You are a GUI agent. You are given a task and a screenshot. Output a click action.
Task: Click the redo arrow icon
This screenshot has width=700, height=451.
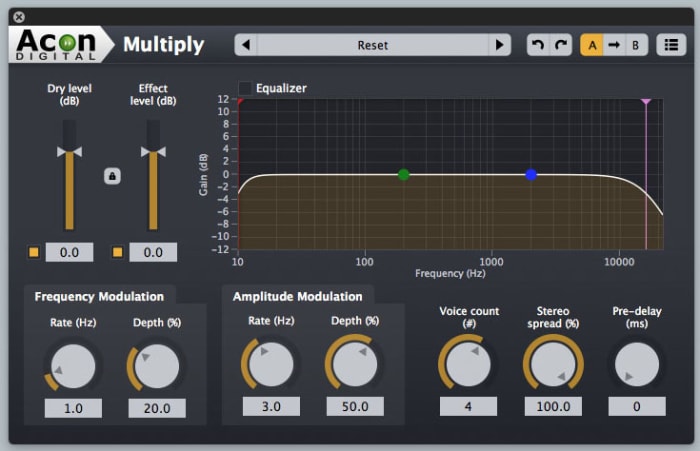pos(561,45)
